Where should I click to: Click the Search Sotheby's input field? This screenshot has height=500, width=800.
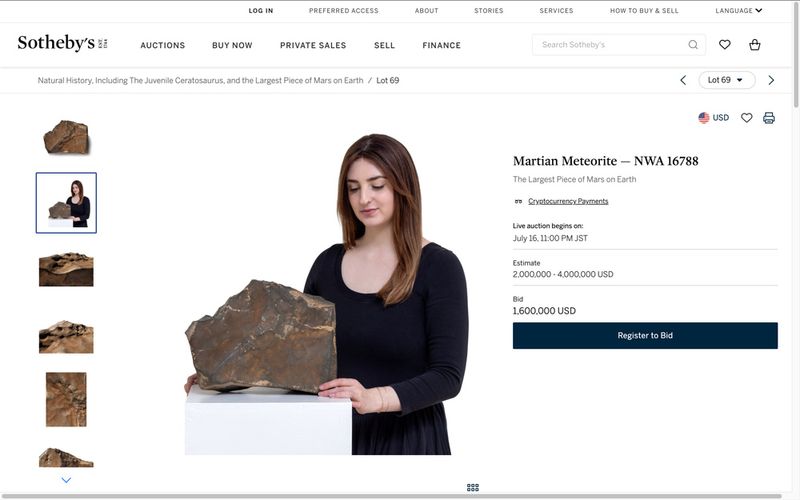(x=610, y=45)
